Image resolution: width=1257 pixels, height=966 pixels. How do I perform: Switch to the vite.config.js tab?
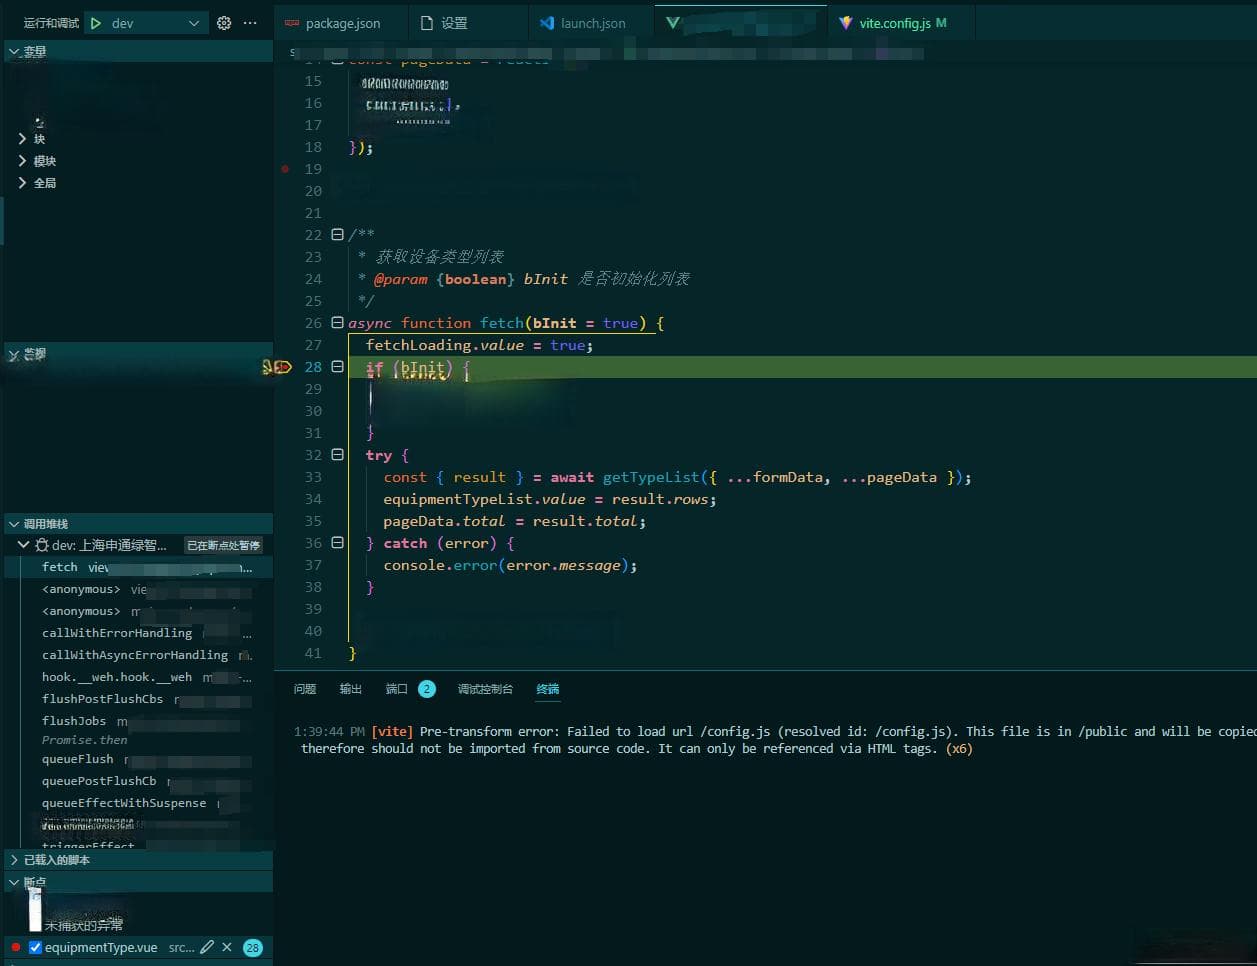[x=902, y=23]
